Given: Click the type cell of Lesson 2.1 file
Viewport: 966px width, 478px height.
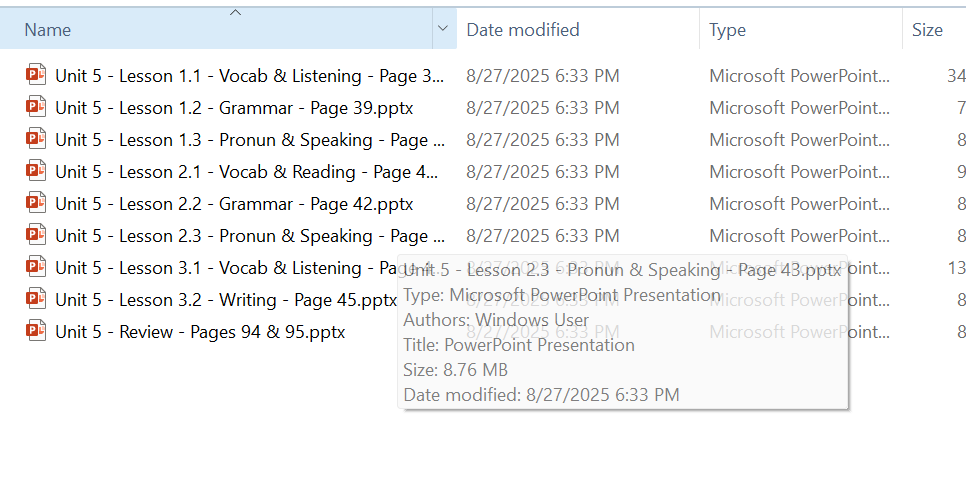Looking at the screenshot, I should tap(799, 172).
